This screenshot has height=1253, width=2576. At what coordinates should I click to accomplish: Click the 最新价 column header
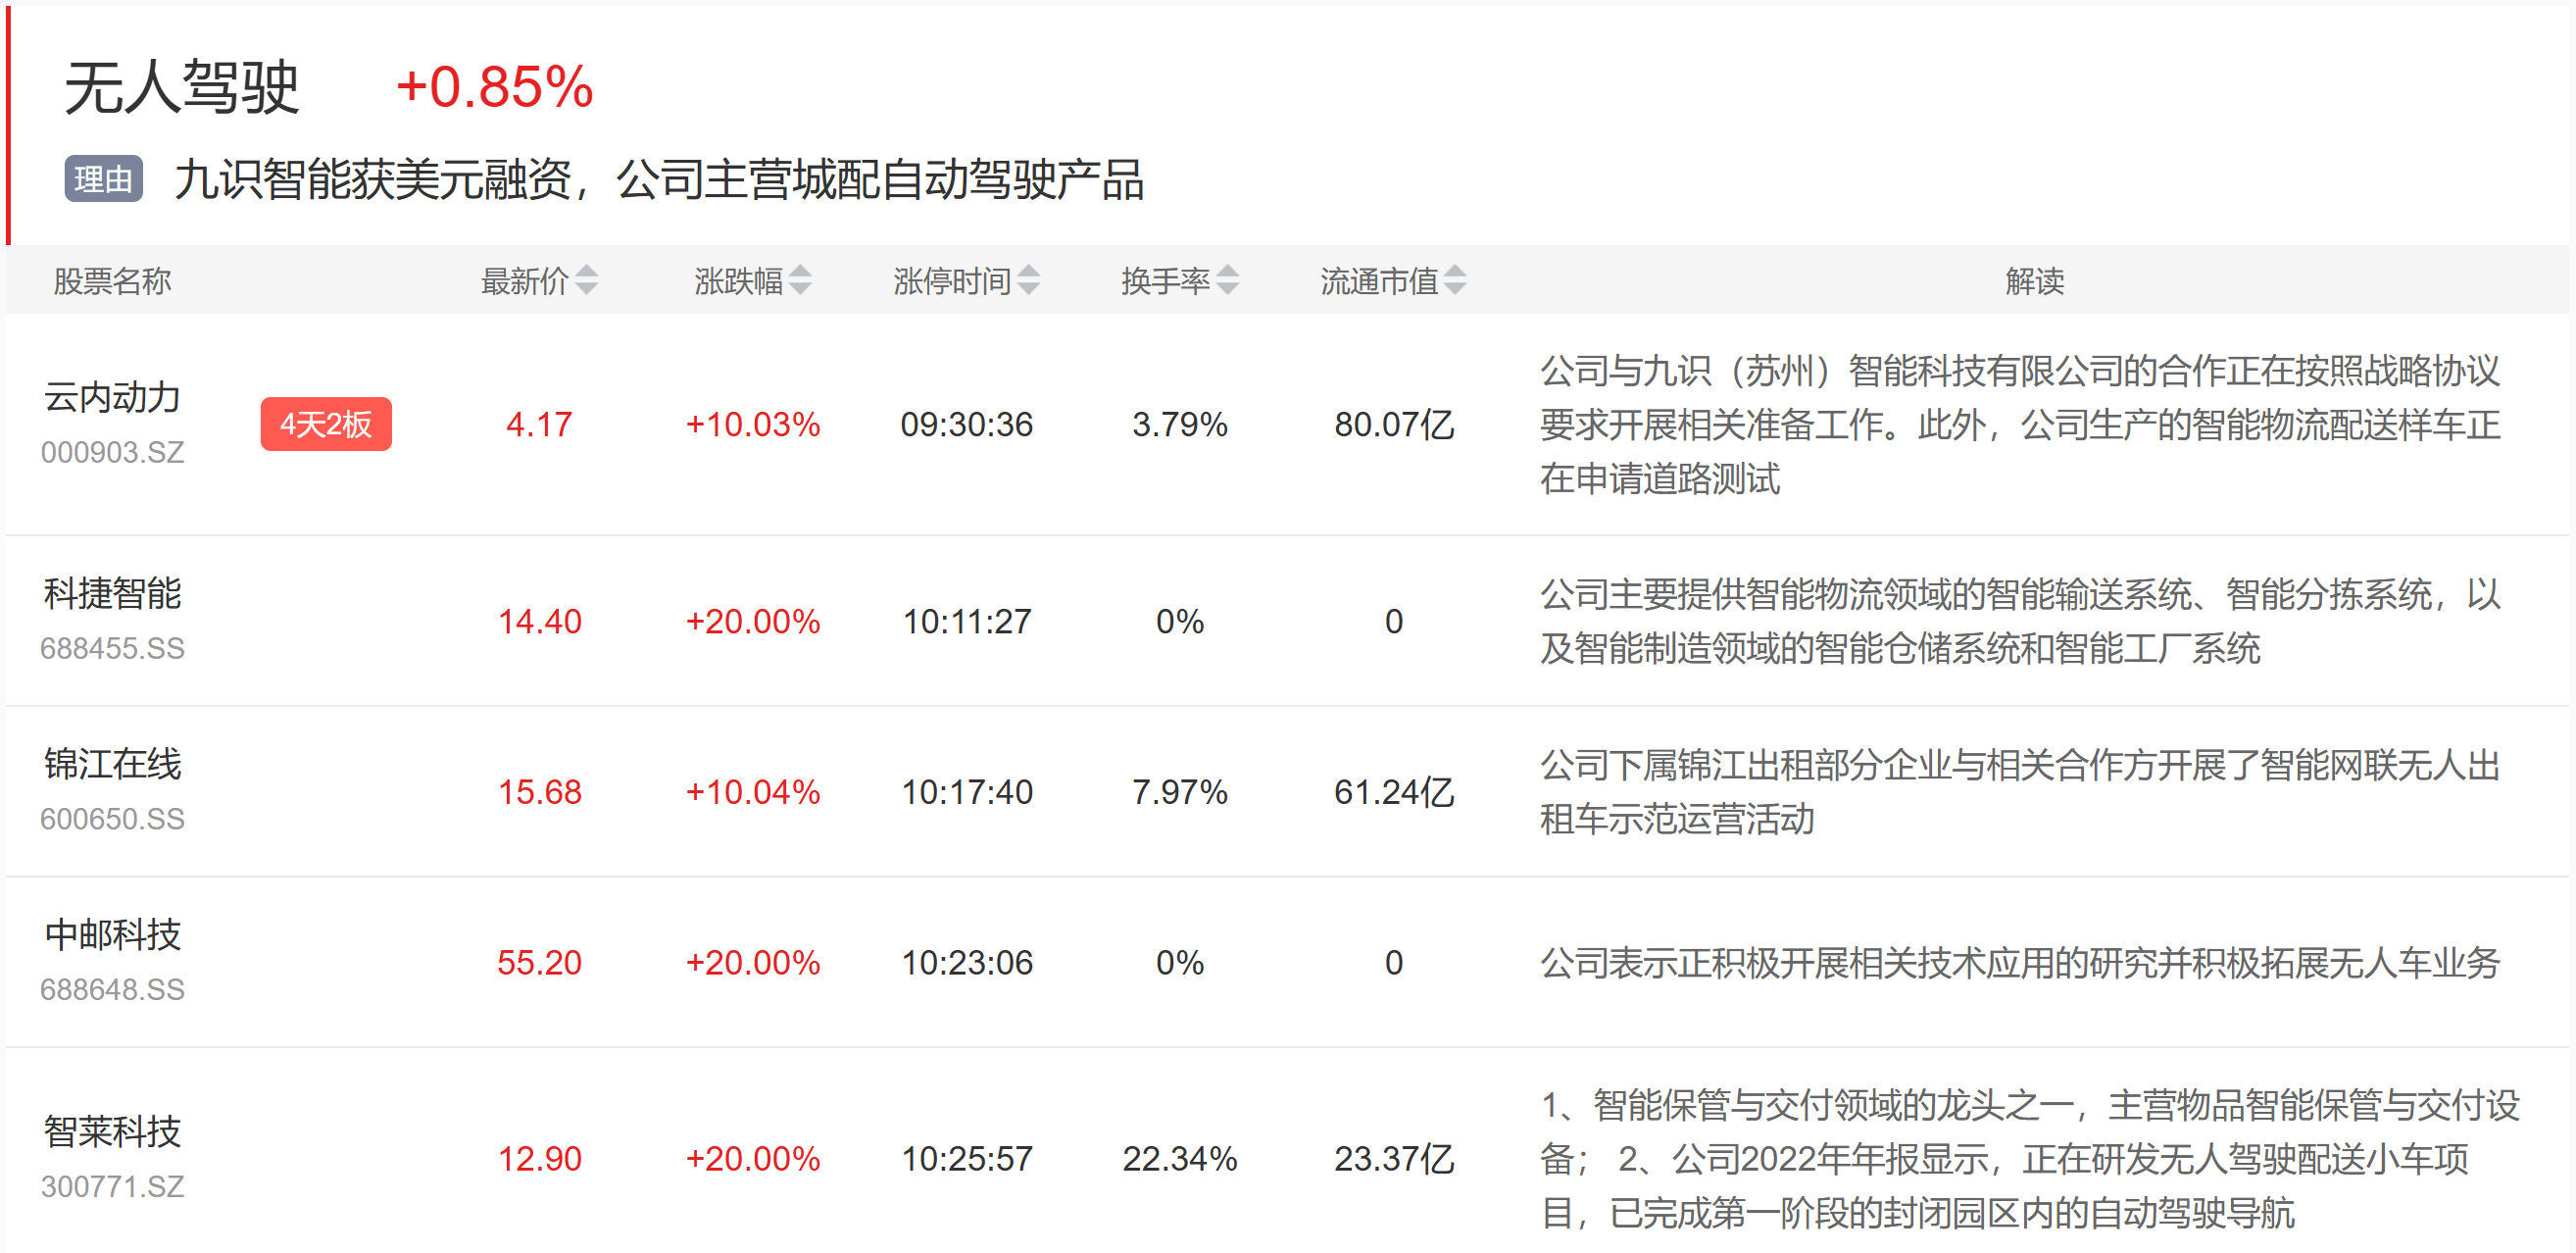[x=525, y=281]
